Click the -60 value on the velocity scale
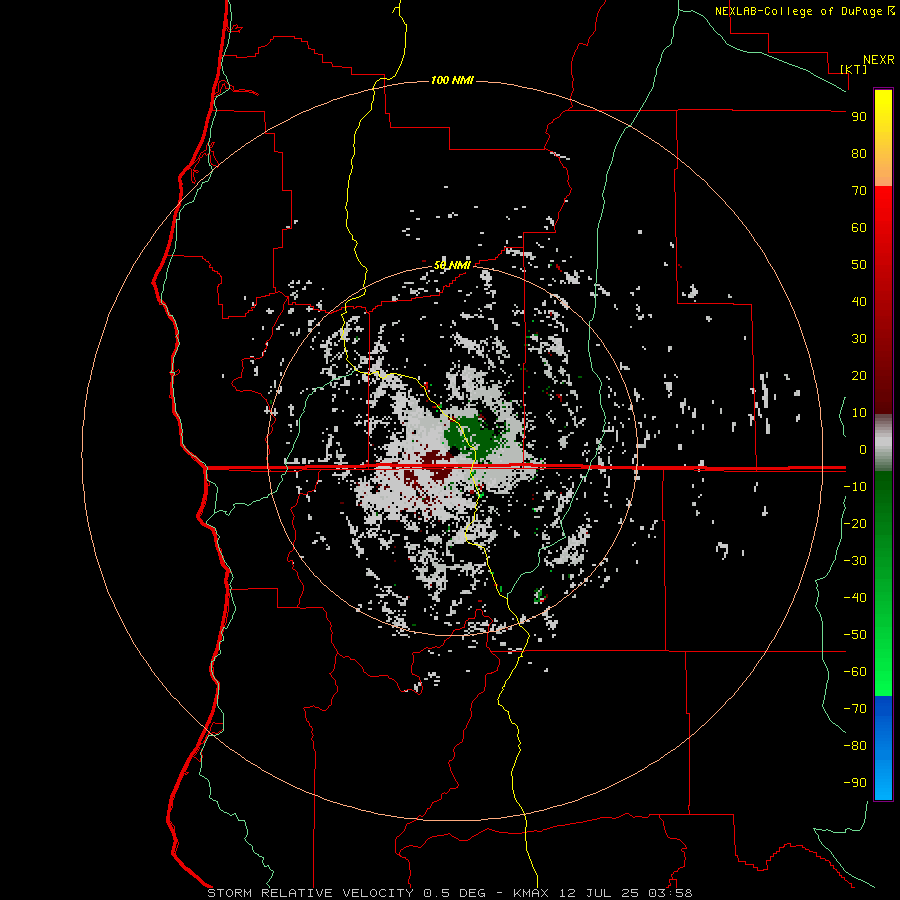 [x=855, y=672]
